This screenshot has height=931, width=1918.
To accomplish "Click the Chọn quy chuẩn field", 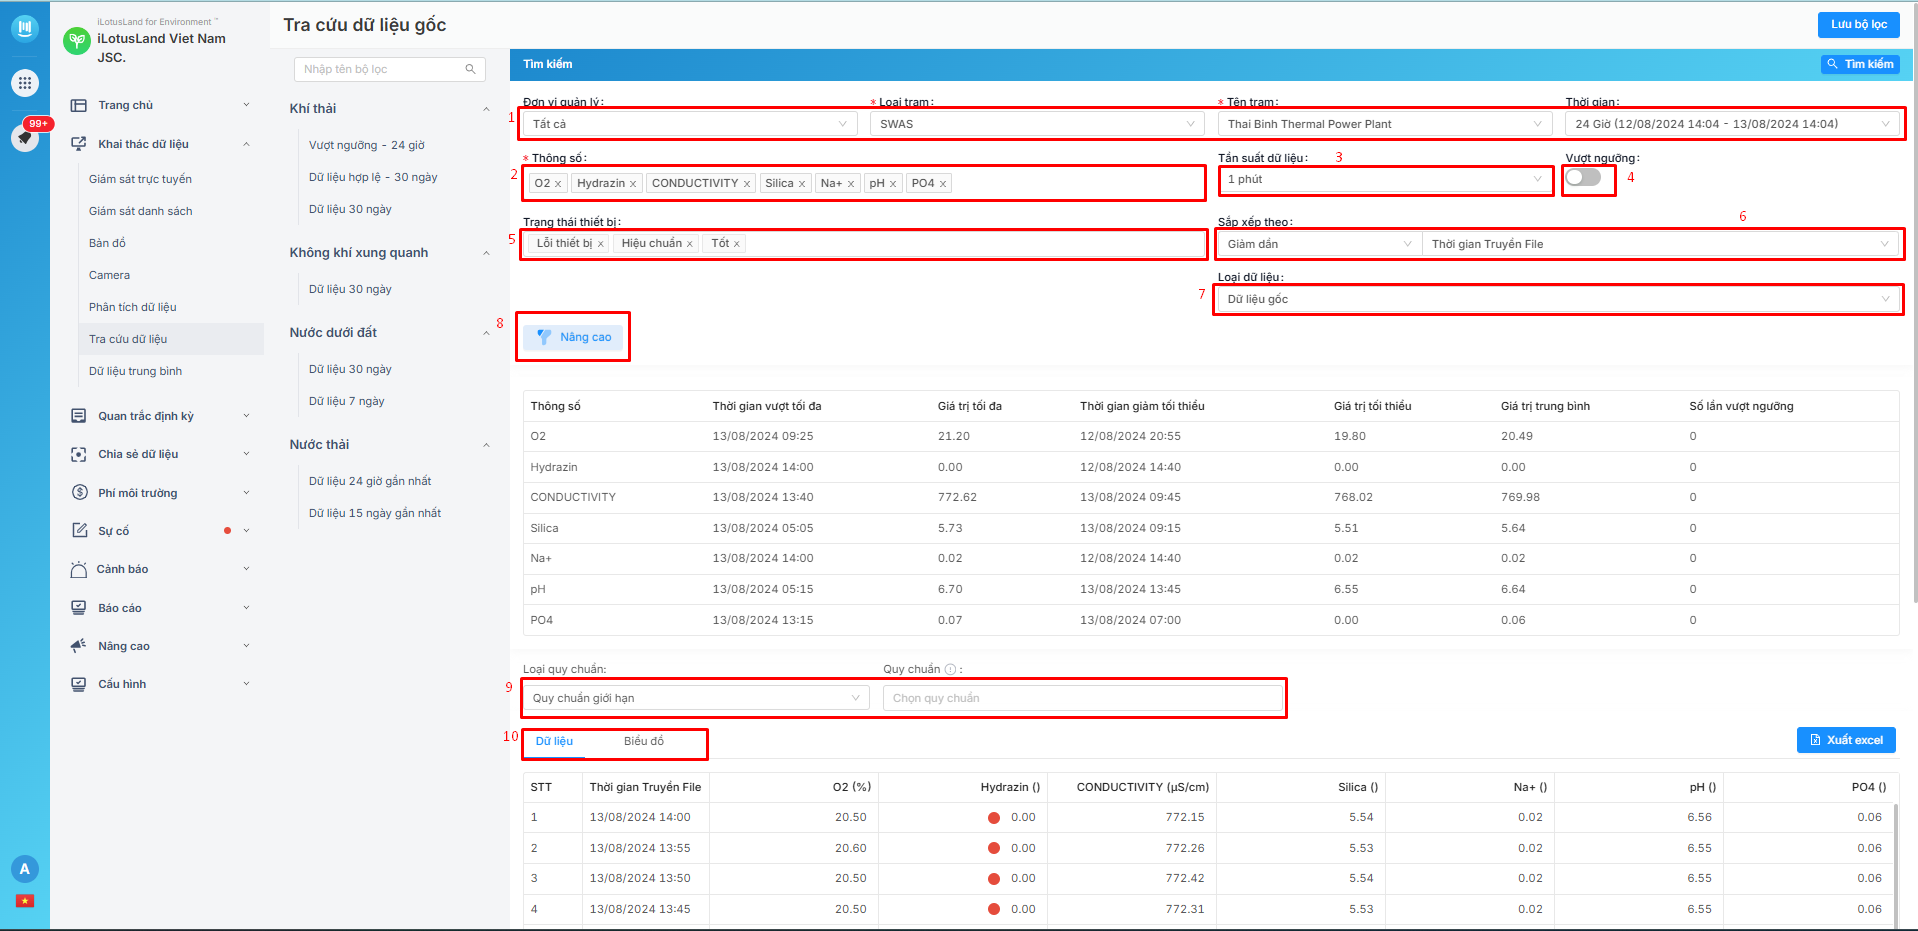I will [1083, 698].
